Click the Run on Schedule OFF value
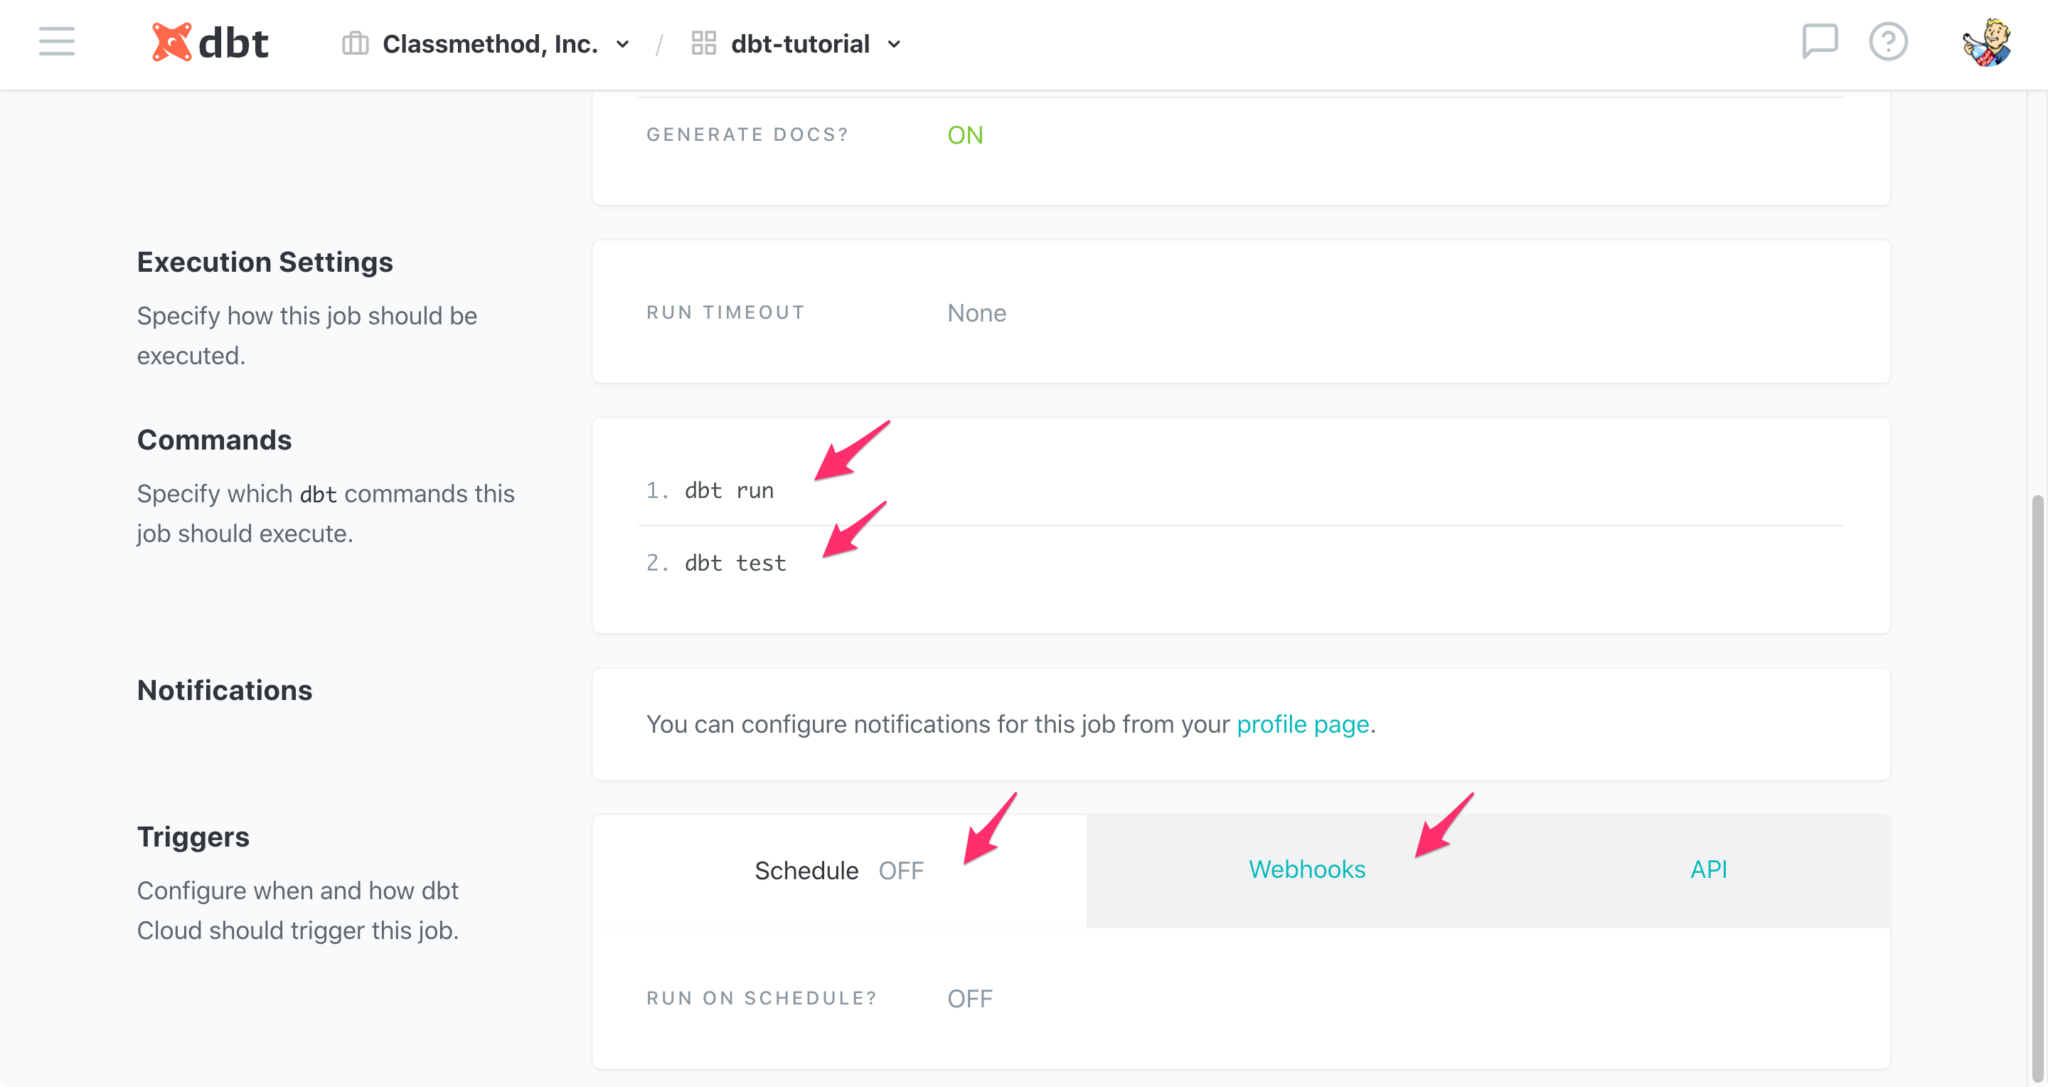Image resolution: width=2048 pixels, height=1087 pixels. (x=969, y=999)
